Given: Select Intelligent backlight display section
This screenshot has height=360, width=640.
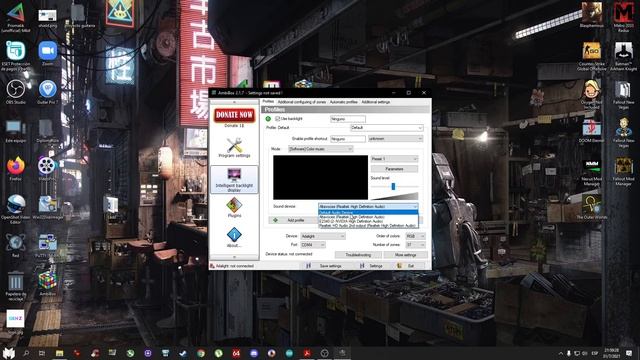Looking at the screenshot, I should (x=234, y=179).
